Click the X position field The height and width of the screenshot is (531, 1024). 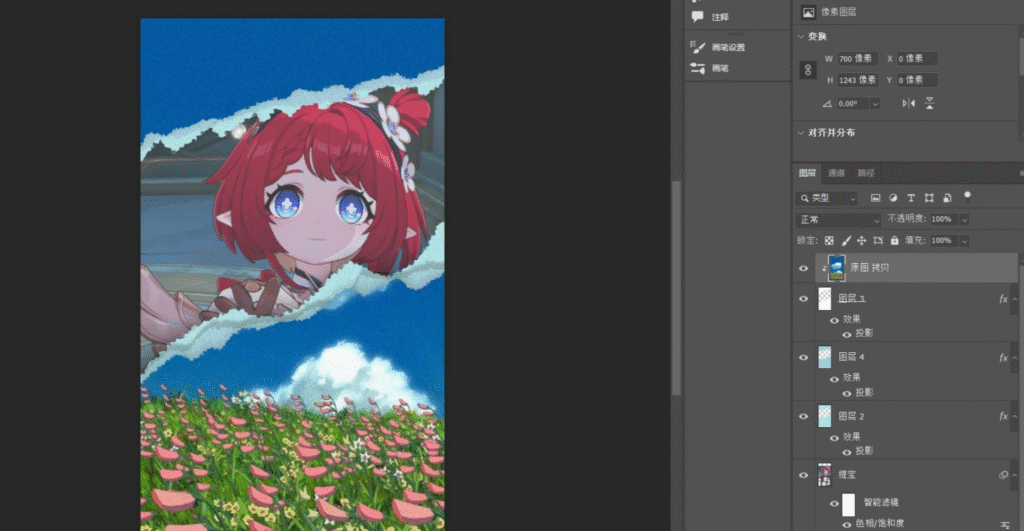pos(917,59)
